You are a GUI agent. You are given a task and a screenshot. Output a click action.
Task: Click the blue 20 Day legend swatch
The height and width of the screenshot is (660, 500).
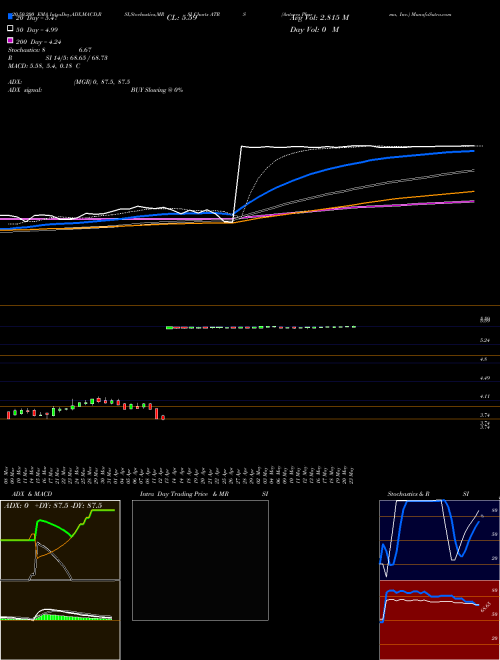[x=11, y=16]
